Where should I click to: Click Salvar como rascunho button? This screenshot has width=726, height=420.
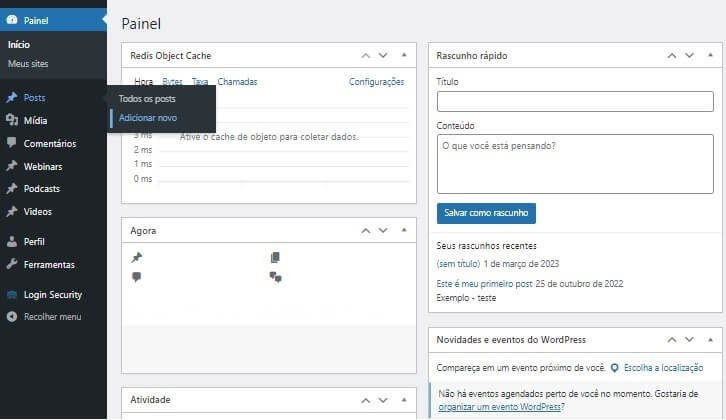(486, 213)
